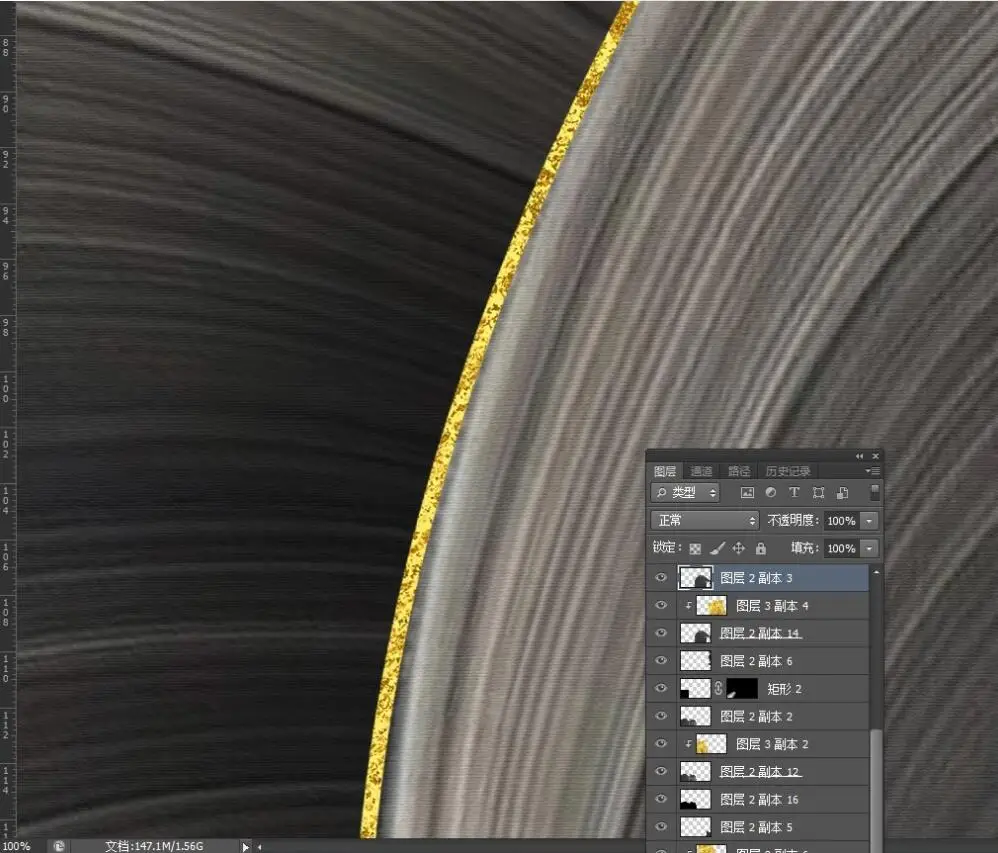Expand the 不透明度 opacity dropdown arrow
Viewport: 998px width, 853px height.
tap(869, 521)
